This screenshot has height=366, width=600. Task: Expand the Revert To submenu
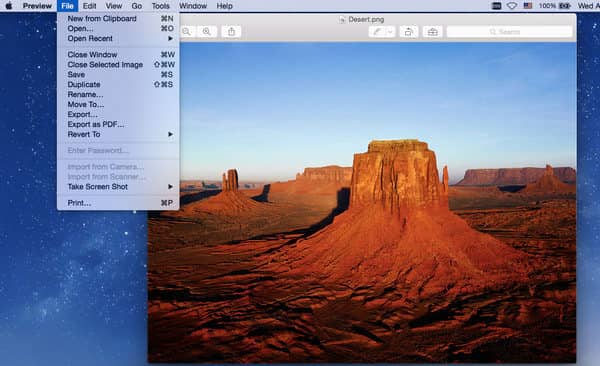point(118,134)
